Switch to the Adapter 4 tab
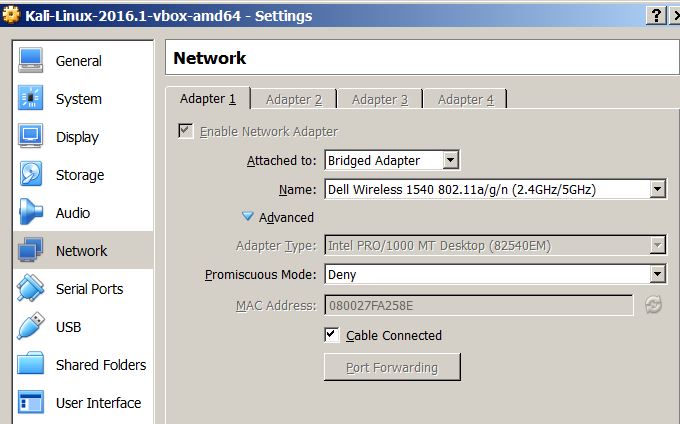The image size is (680, 424). pyautogui.click(x=466, y=99)
